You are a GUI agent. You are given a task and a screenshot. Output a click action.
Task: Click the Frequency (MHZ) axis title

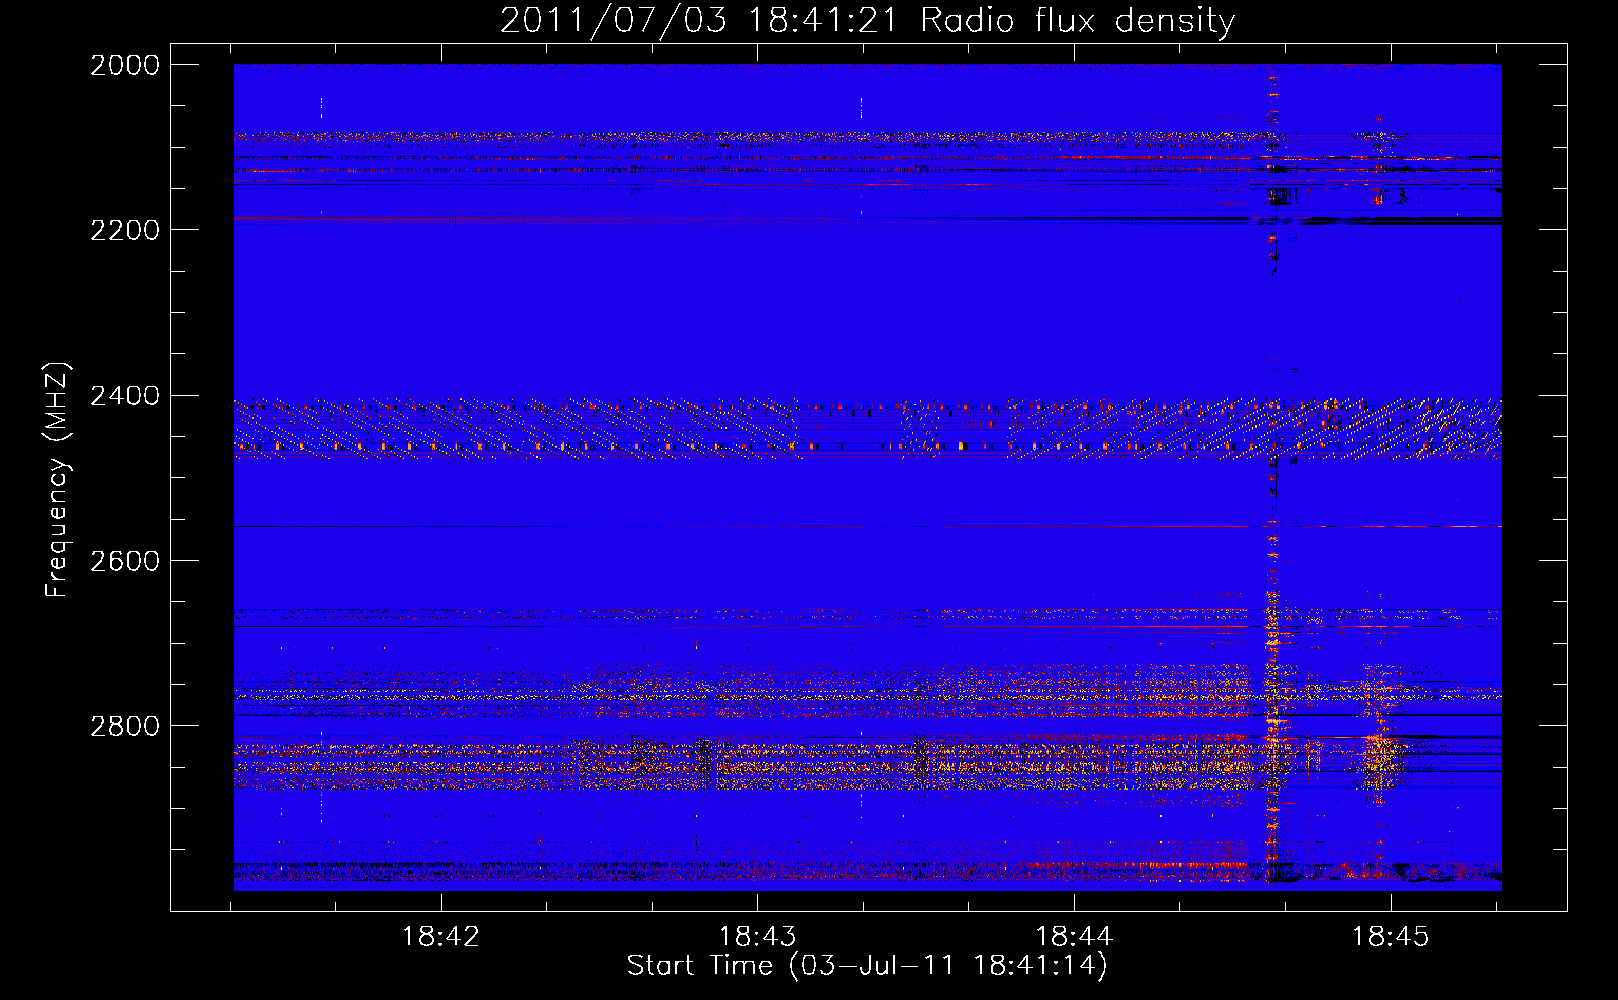(57, 480)
